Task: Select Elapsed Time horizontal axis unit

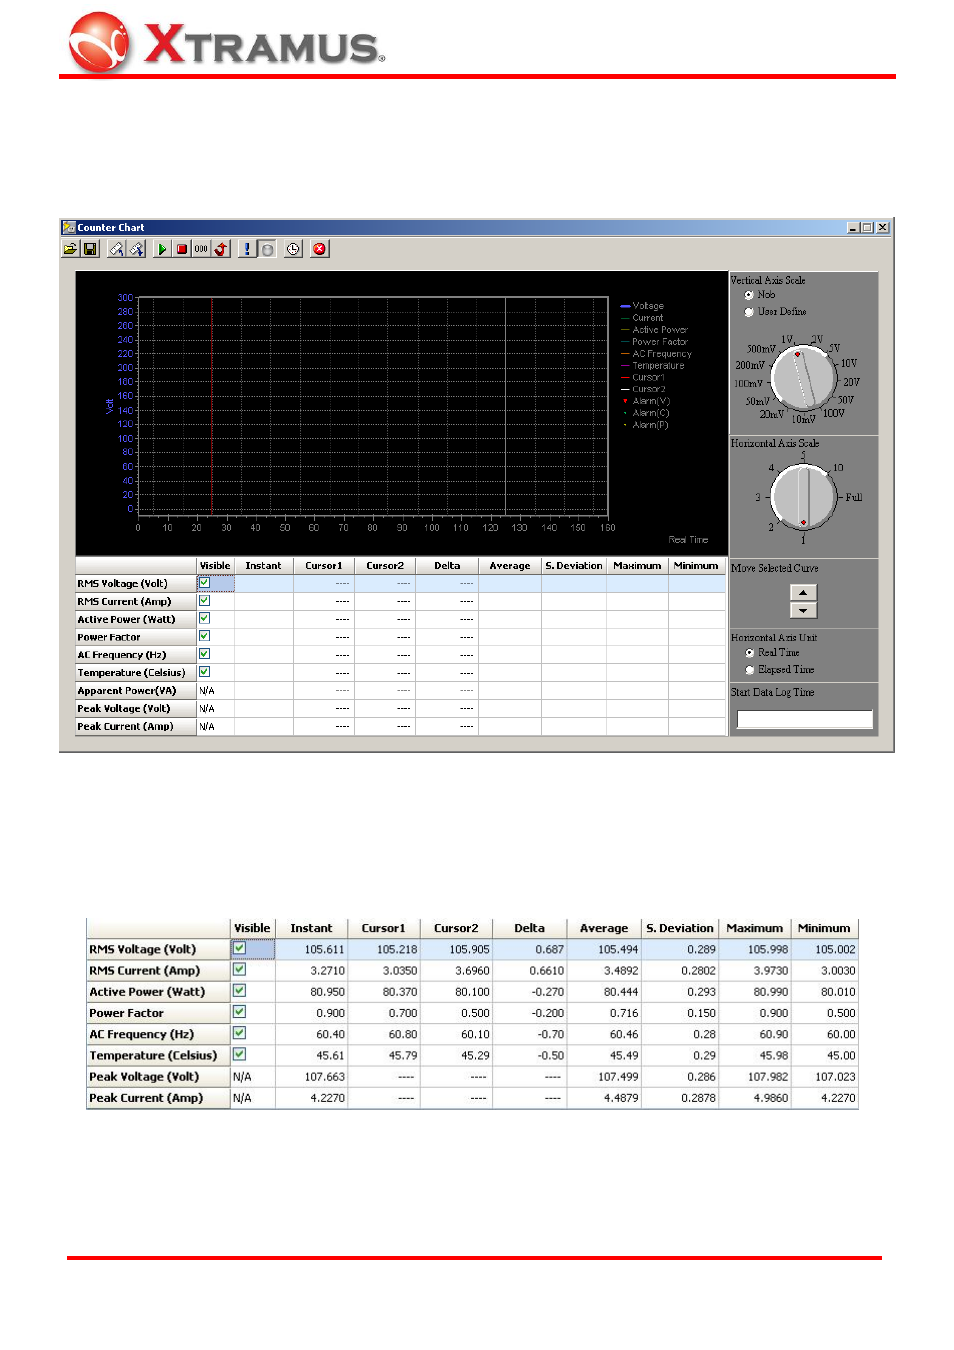Action: [x=749, y=670]
